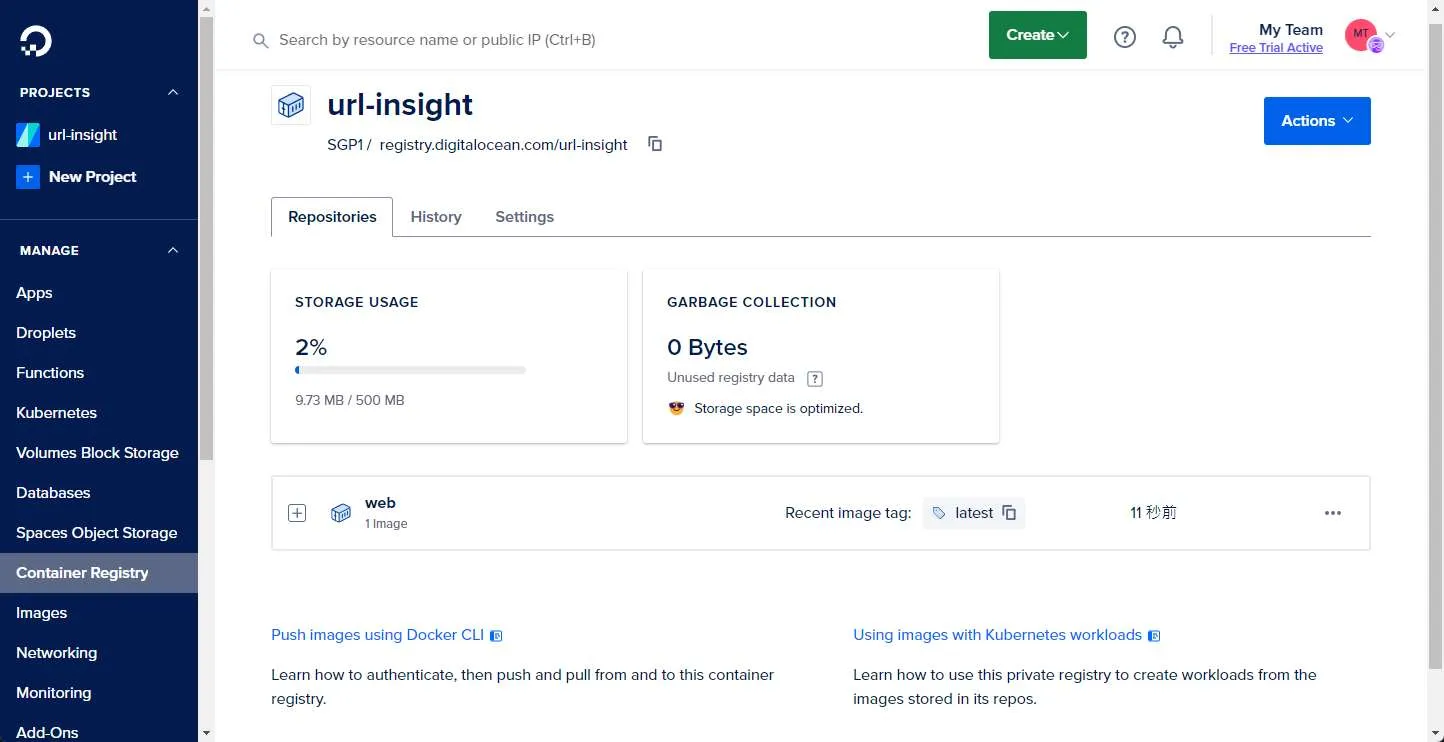The height and width of the screenshot is (742, 1444).
Task: Collapse the MANAGE section
Action: pyautogui.click(x=172, y=250)
